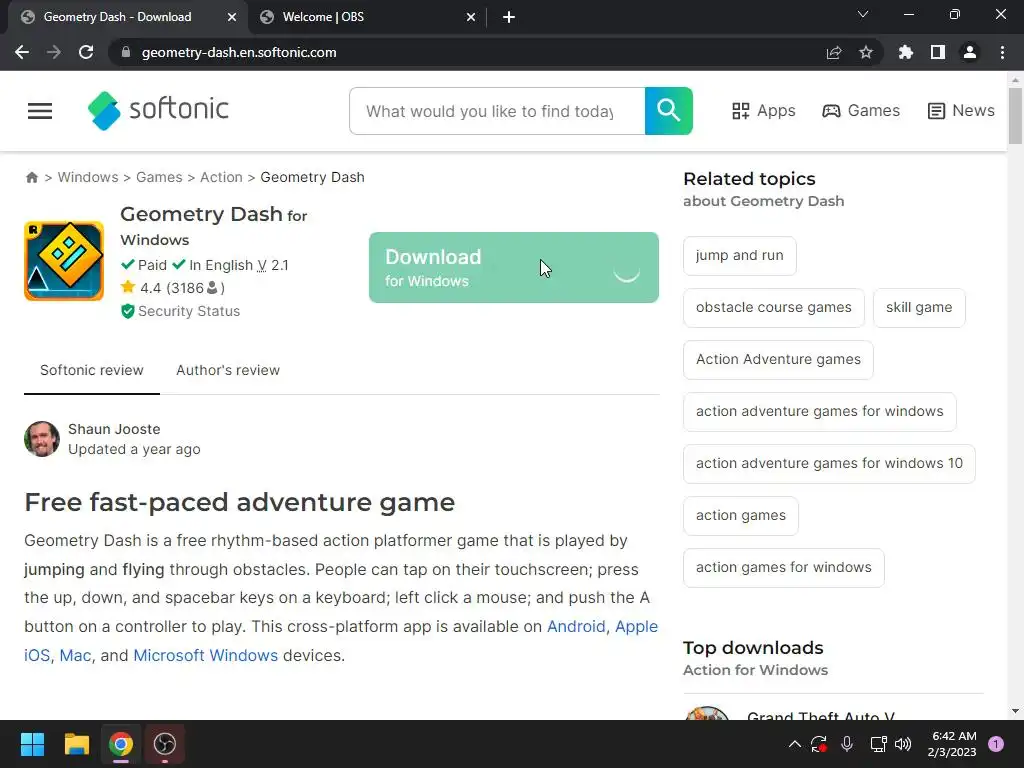
Task: Open the Action breadcrumb link
Action: [221, 178]
